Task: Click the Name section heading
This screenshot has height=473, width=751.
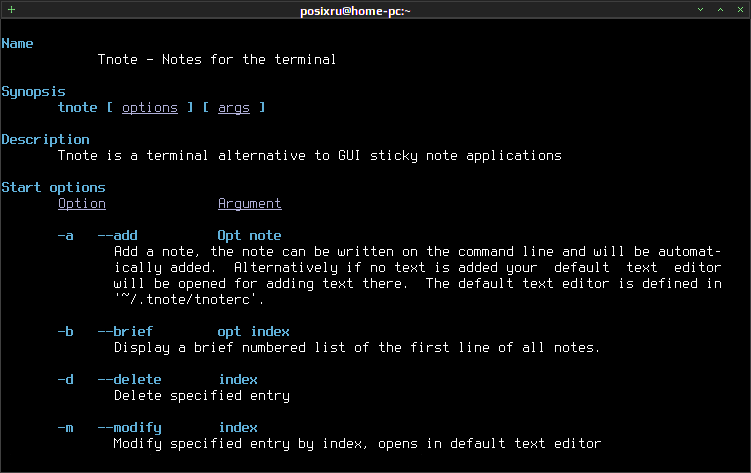Action: coord(17,44)
